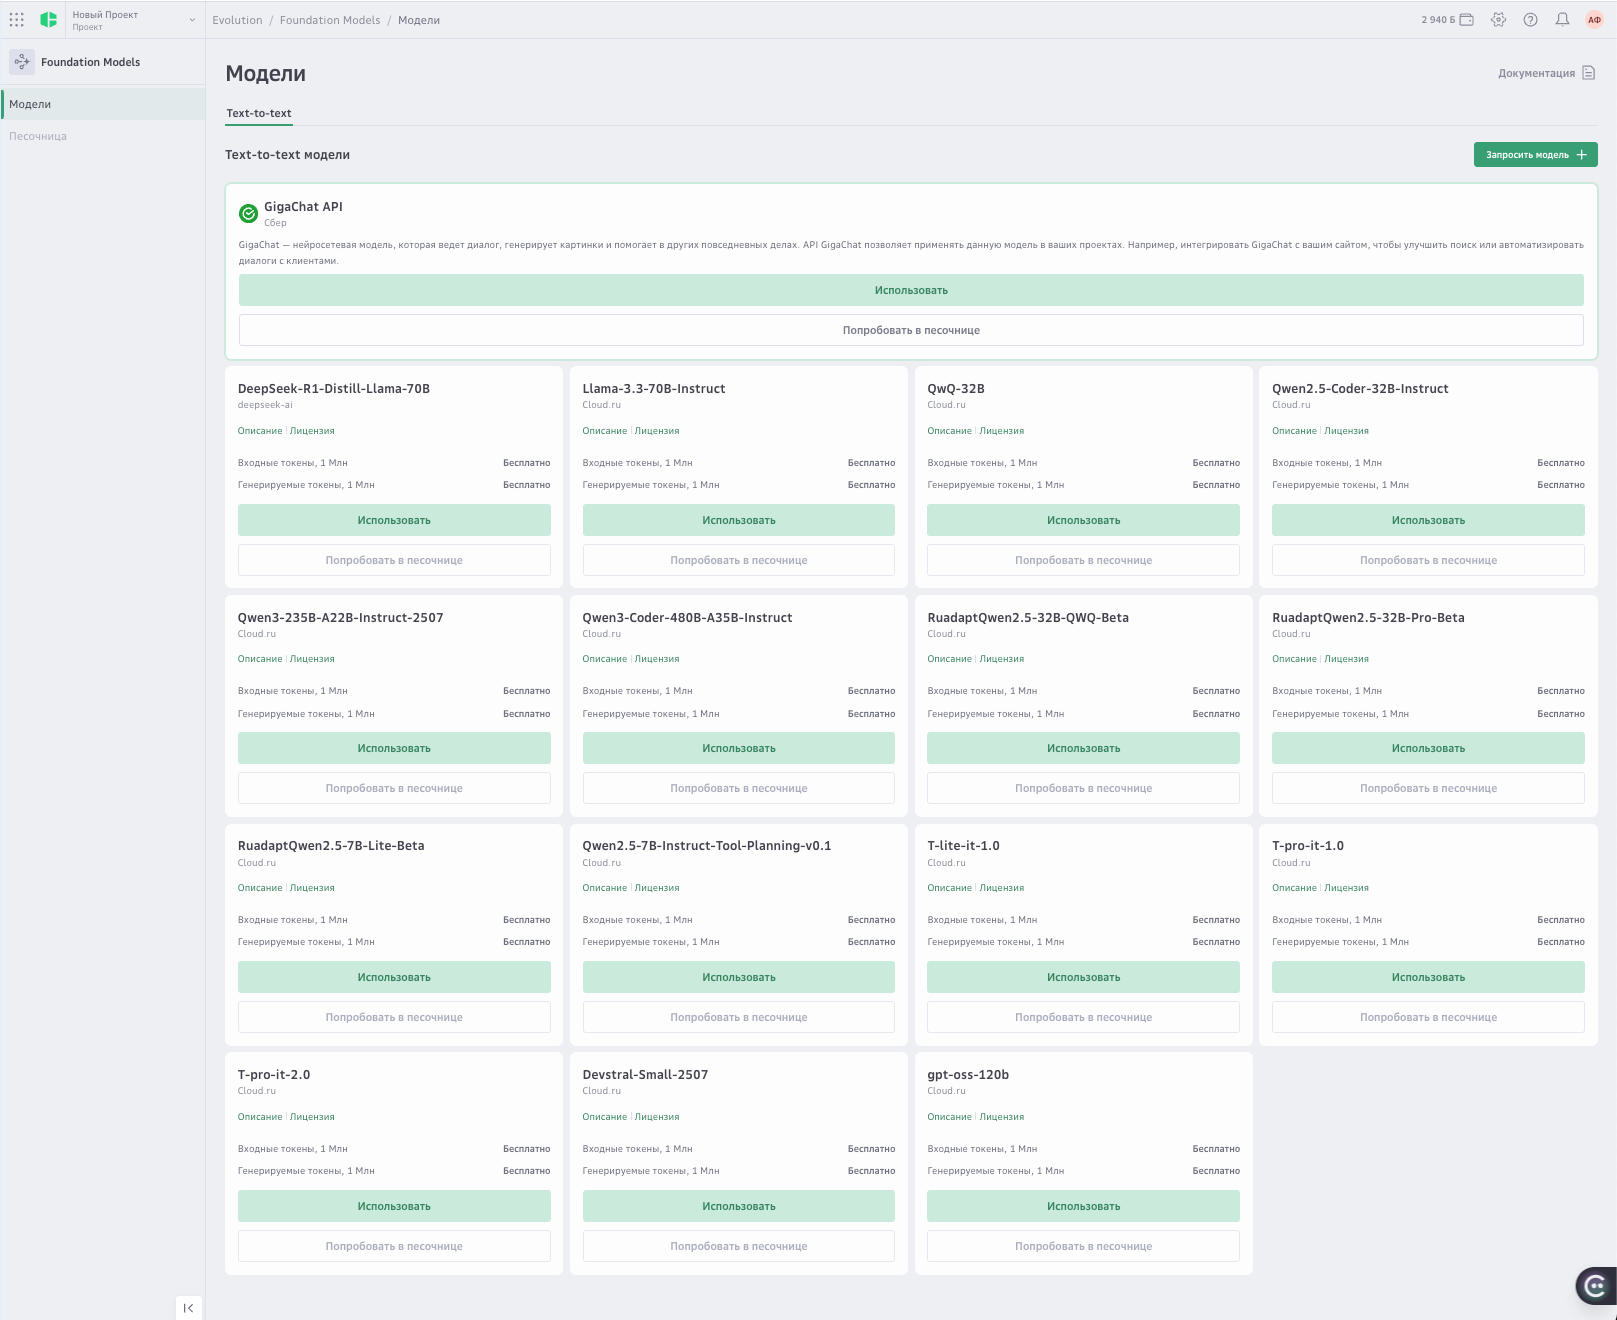The height and width of the screenshot is (1320, 1617).
Task: Click the Foundation Models sidebar header
Action: (90, 62)
